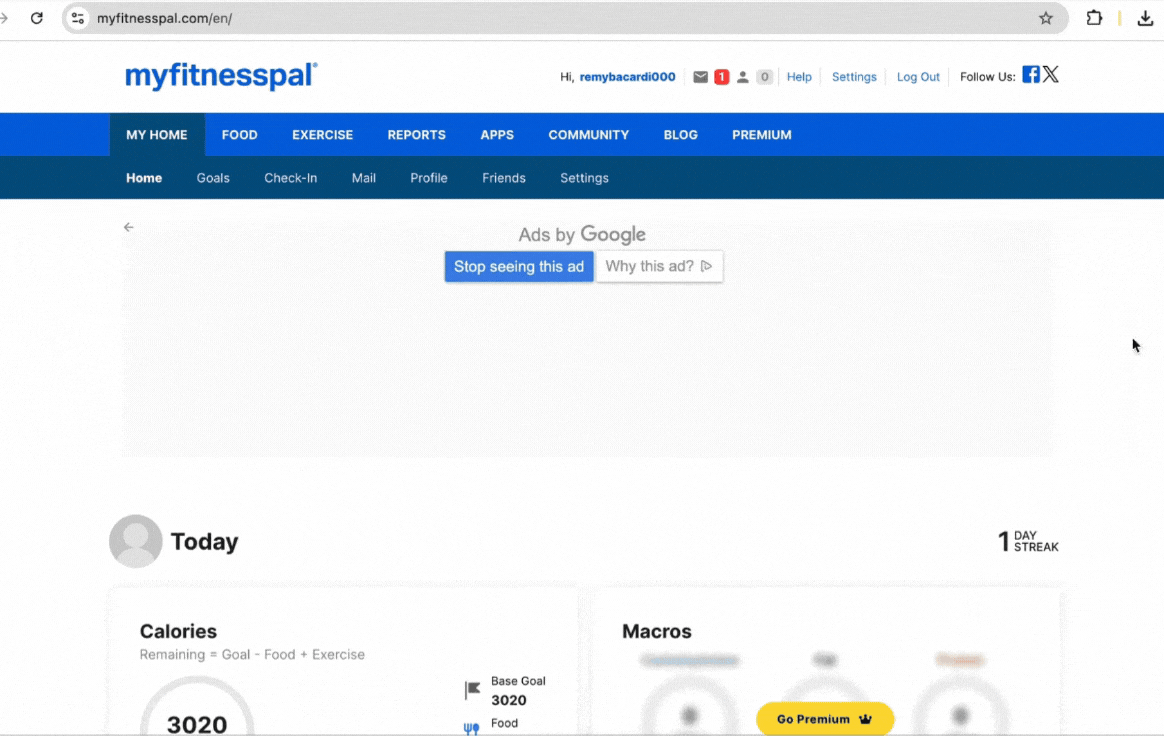Visit MyFitnessPal X (Twitter) icon
This screenshot has width=1164, height=736.
pyautogui.click(x=1050, y=74)
